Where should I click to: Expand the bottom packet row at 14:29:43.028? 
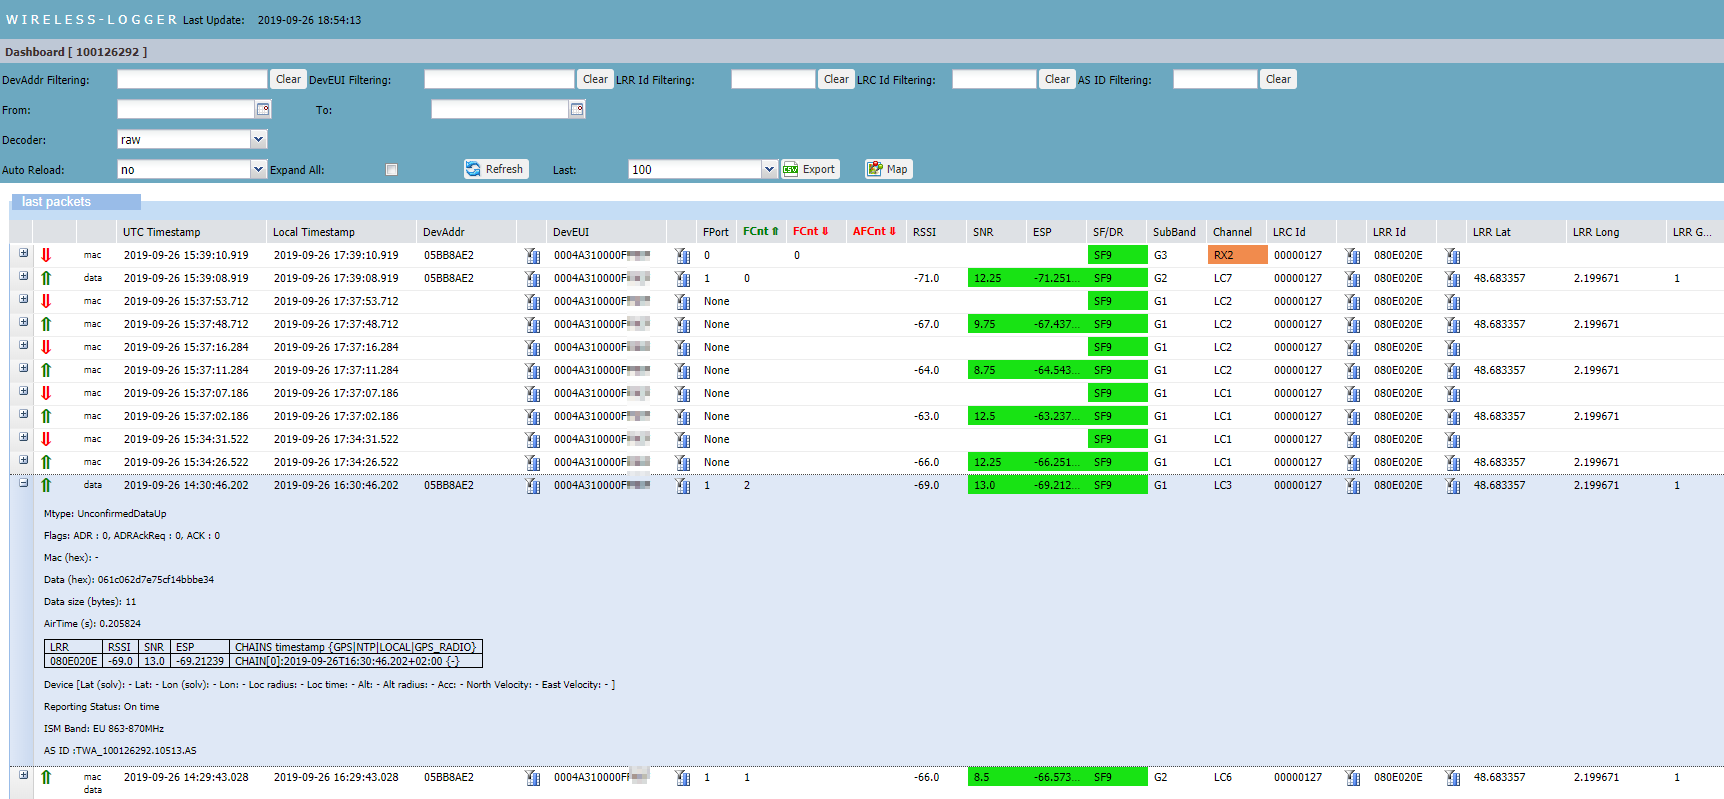tap(23, 775)
